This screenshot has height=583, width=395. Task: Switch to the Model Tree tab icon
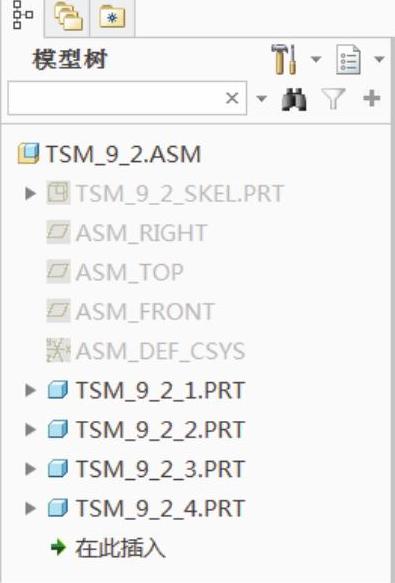click(x=22, y=15)
